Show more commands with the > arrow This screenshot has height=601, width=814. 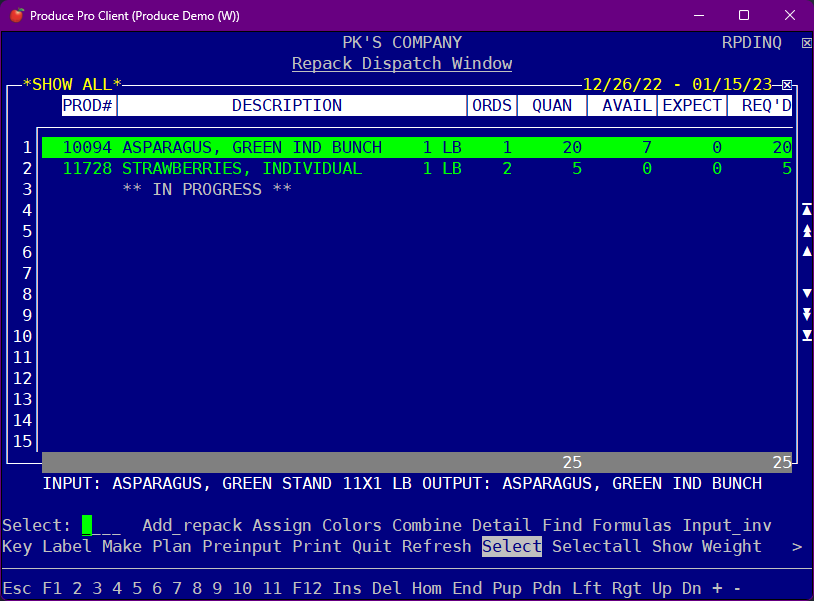coord(796,546)
